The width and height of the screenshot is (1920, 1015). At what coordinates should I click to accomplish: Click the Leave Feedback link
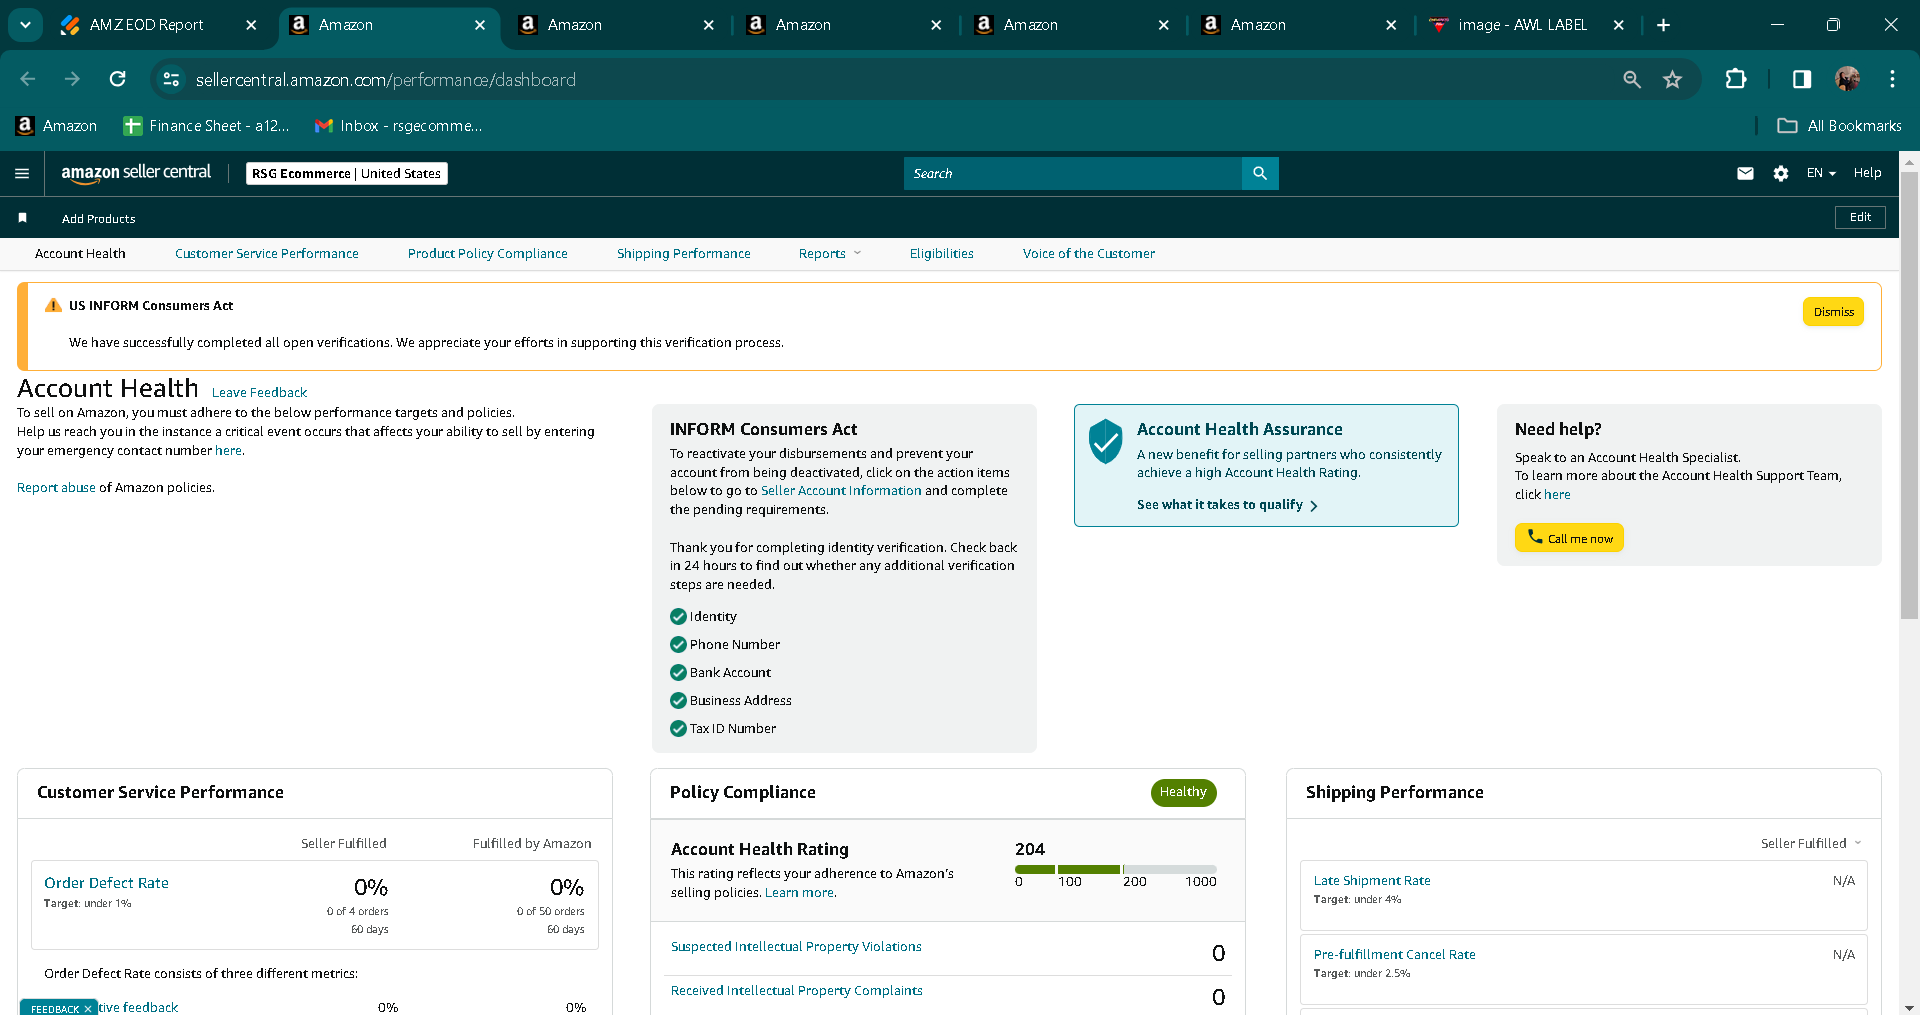(x=259, y=393)
